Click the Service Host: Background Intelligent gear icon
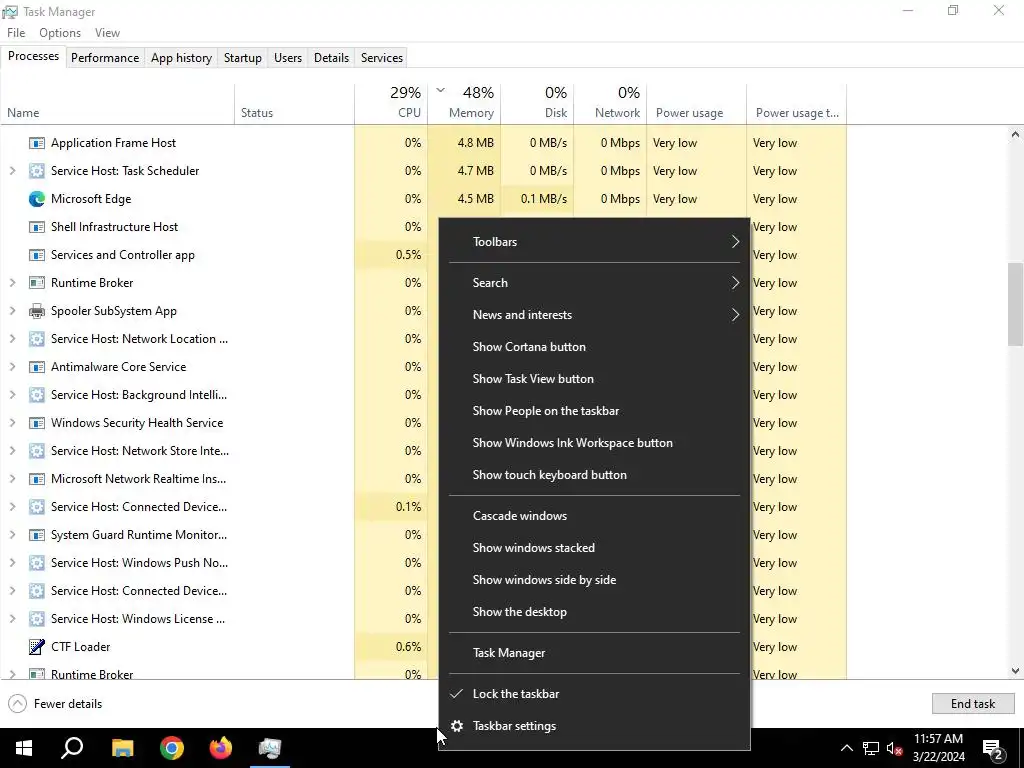This screenshot has height=768, width=1024. coord(37,395)
